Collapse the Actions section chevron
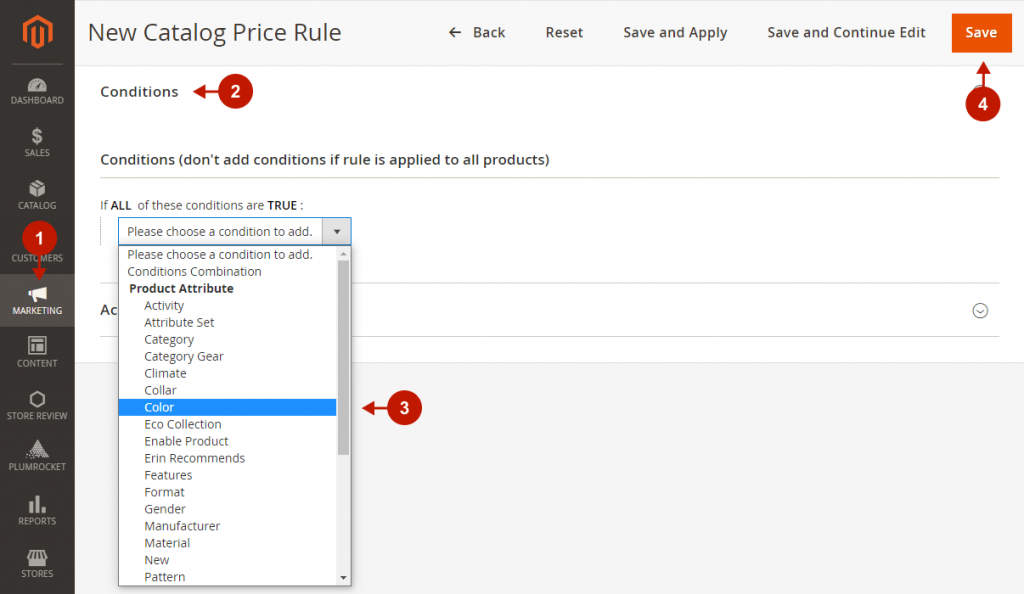Viewport: 1024px width, 594px height. point(980,310)
